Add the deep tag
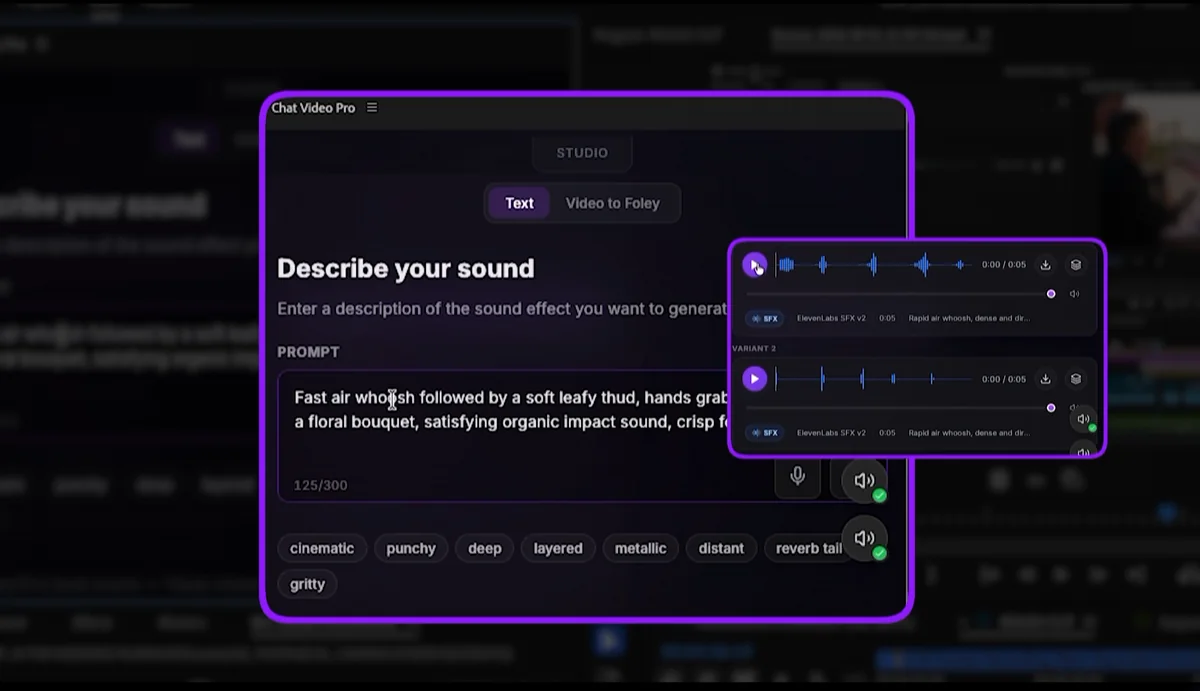The image size is (1200, 691). (x=485, y=548)
